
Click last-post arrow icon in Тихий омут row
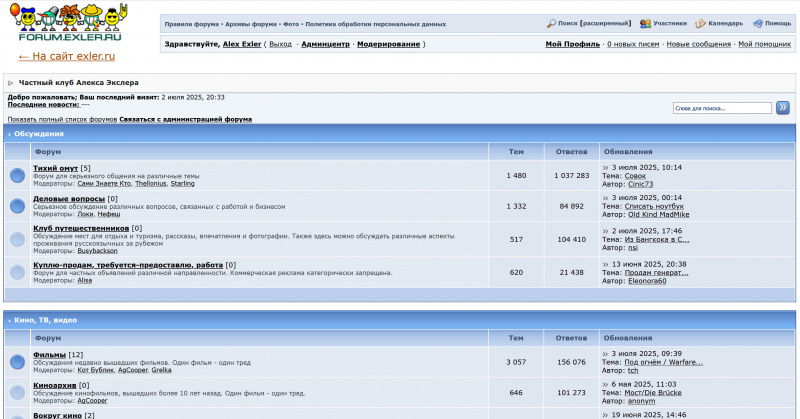(x=606, y=168)
